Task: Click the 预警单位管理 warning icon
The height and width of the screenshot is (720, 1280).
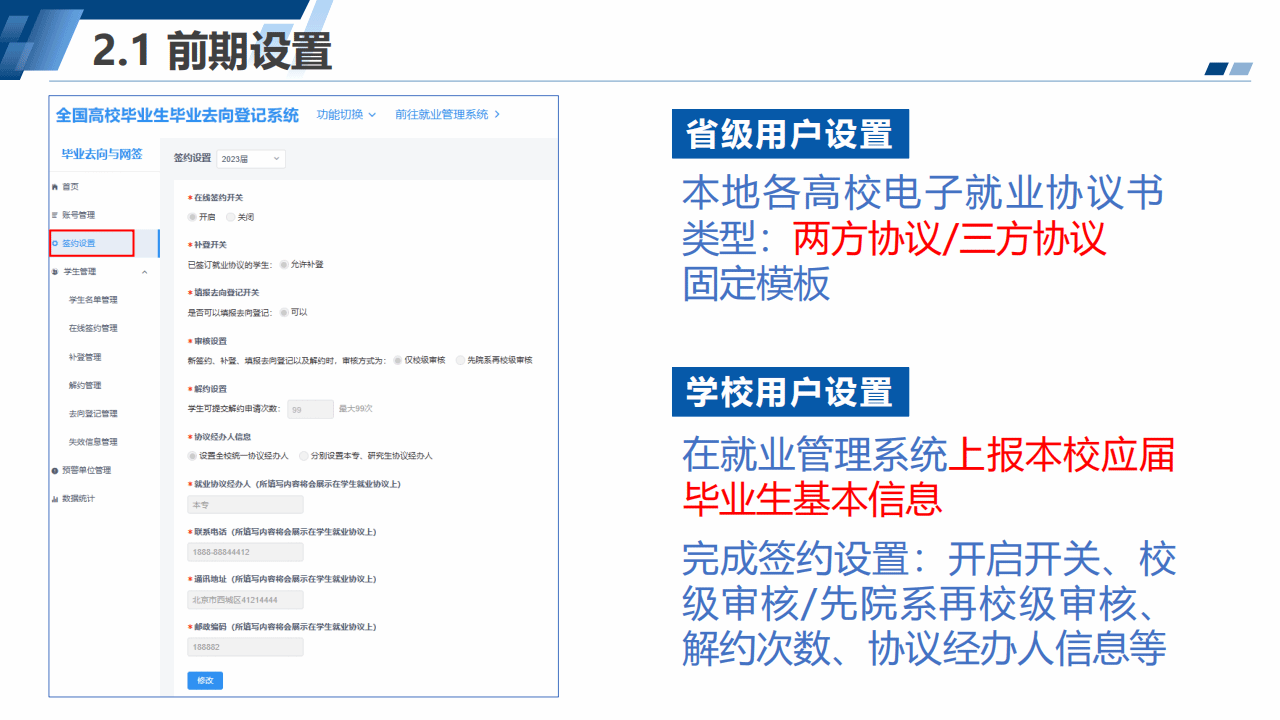Action: tap(54, 470)
